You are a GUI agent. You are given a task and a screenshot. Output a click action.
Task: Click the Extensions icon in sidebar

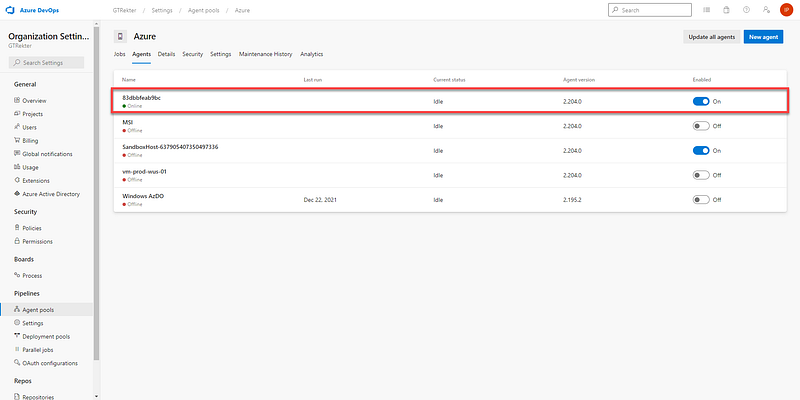[17, 180]
